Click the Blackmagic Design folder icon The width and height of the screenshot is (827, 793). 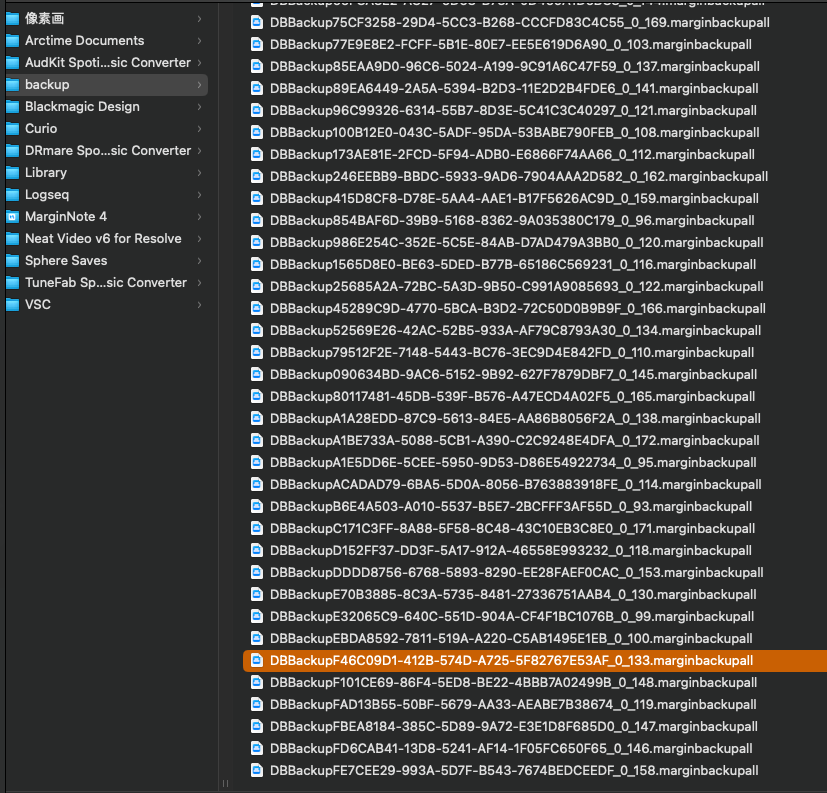click(12, 107)
